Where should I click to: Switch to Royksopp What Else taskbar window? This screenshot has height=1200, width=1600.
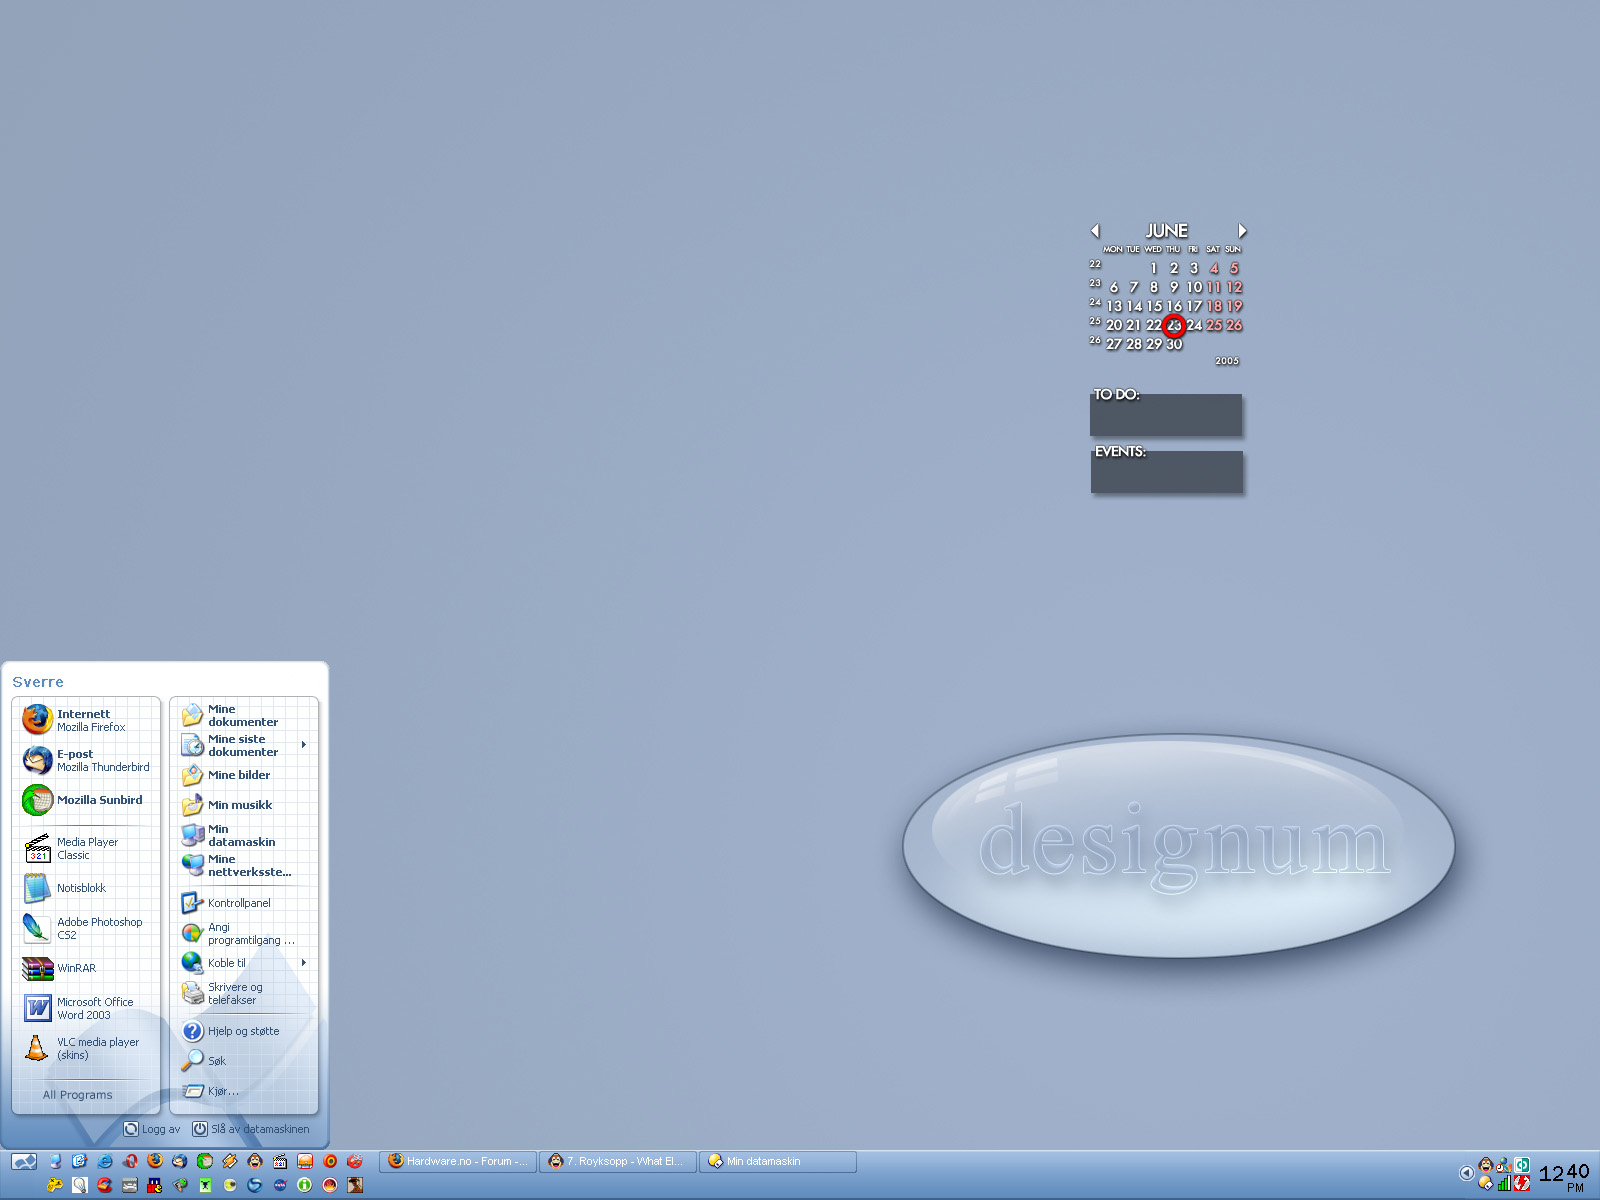619,1161
